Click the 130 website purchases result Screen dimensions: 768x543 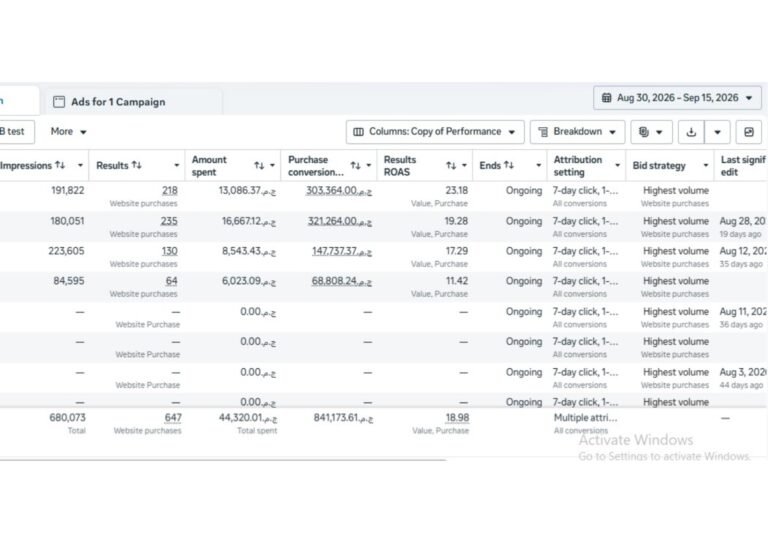[x=169, y=251]
